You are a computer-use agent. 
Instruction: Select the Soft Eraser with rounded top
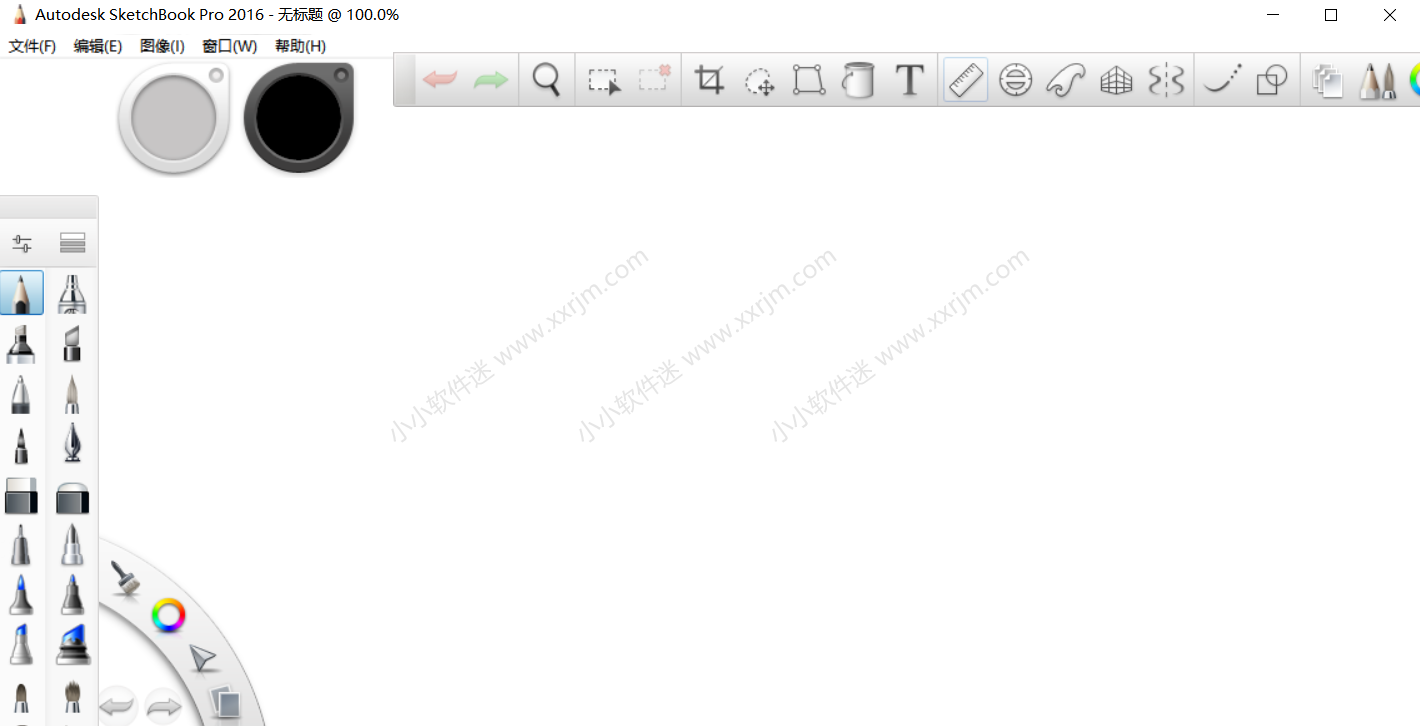72,497
